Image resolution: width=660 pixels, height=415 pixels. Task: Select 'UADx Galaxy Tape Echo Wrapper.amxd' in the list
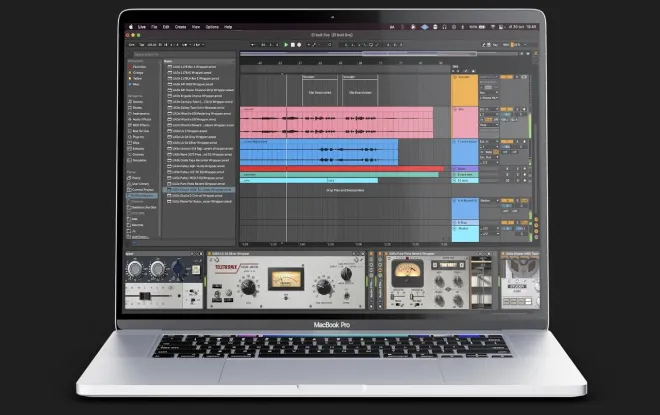pos(198,108)
